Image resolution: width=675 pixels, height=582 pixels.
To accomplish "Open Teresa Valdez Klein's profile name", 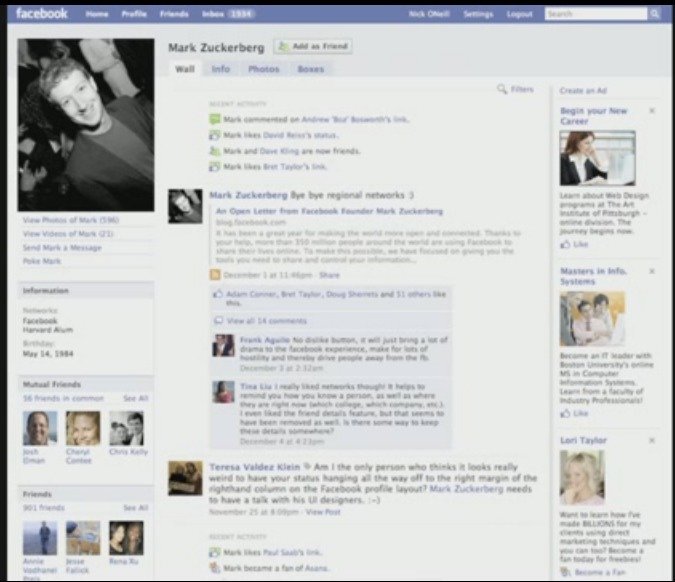I will tap(255, 467).
